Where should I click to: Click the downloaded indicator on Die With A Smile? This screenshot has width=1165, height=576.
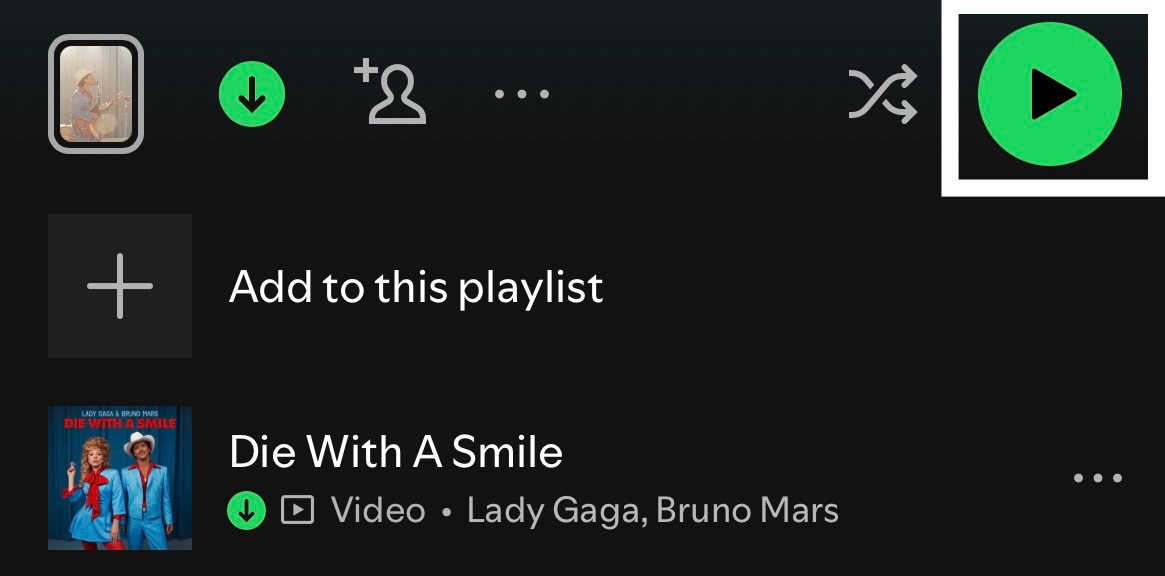click(x=247, y=511)
